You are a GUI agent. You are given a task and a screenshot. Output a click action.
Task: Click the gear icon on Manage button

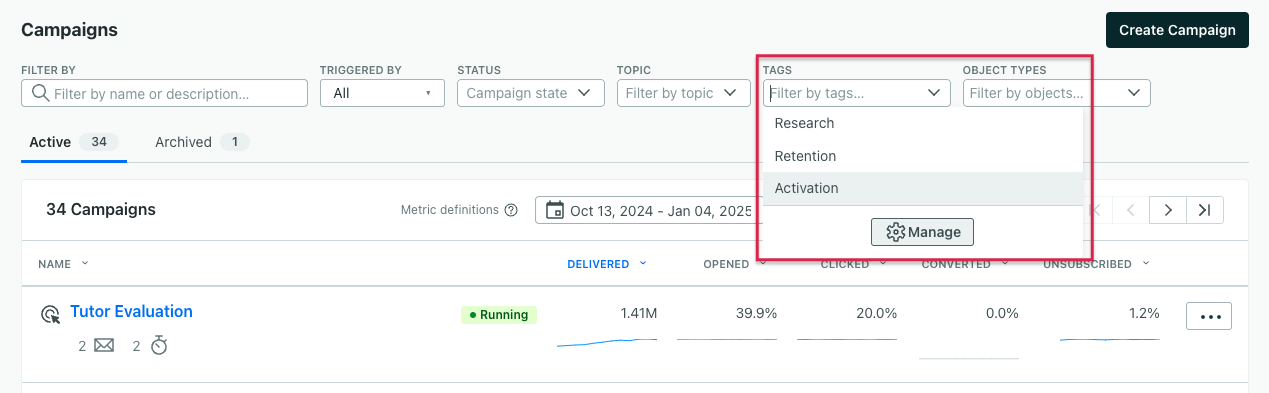coord(896,232)
